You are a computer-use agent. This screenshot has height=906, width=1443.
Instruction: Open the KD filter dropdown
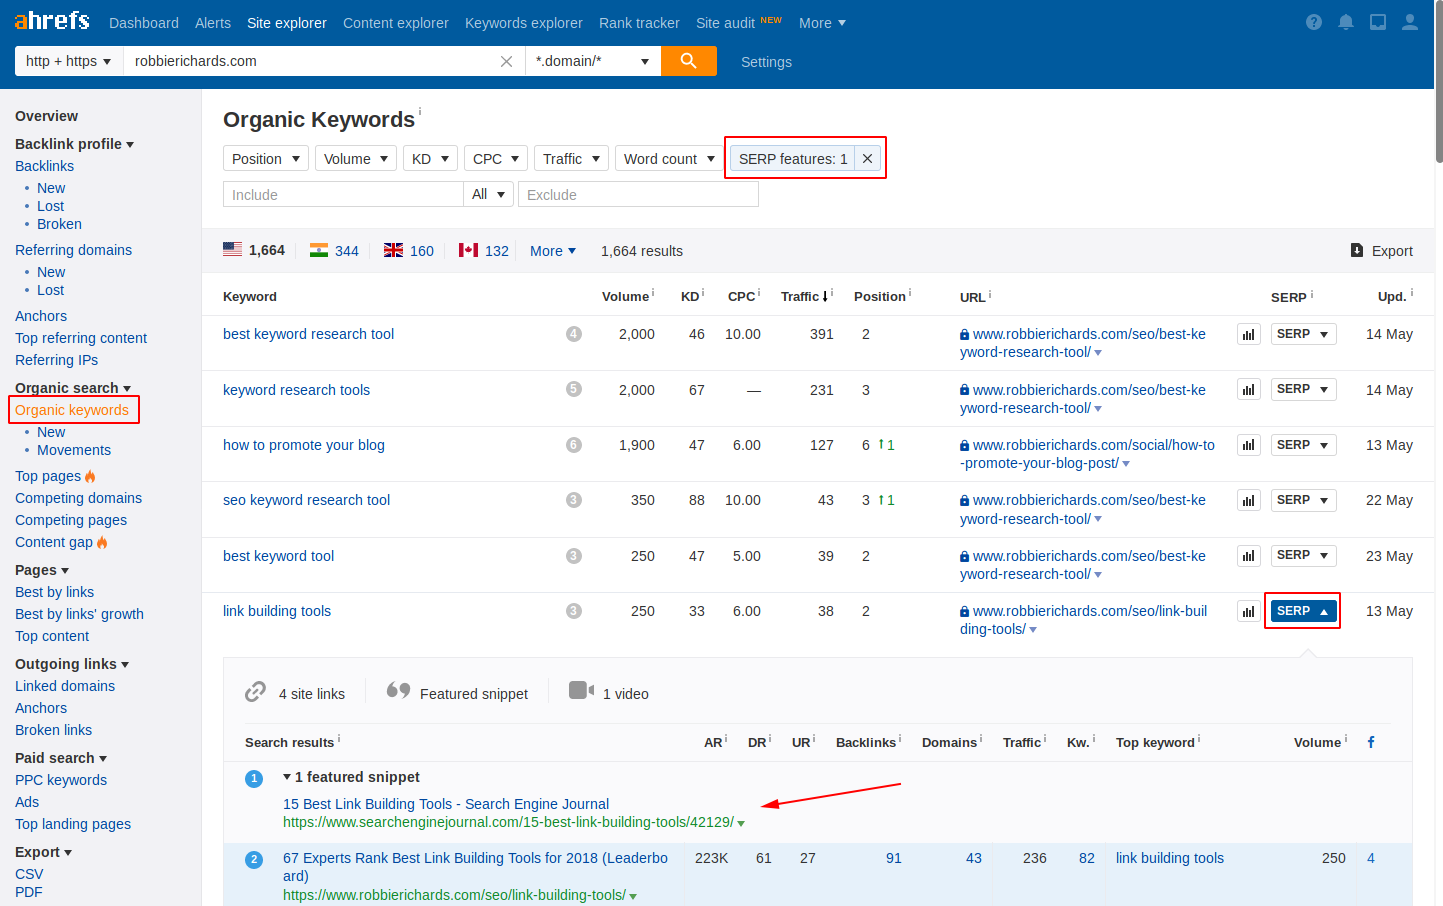[x=430, y=159]
